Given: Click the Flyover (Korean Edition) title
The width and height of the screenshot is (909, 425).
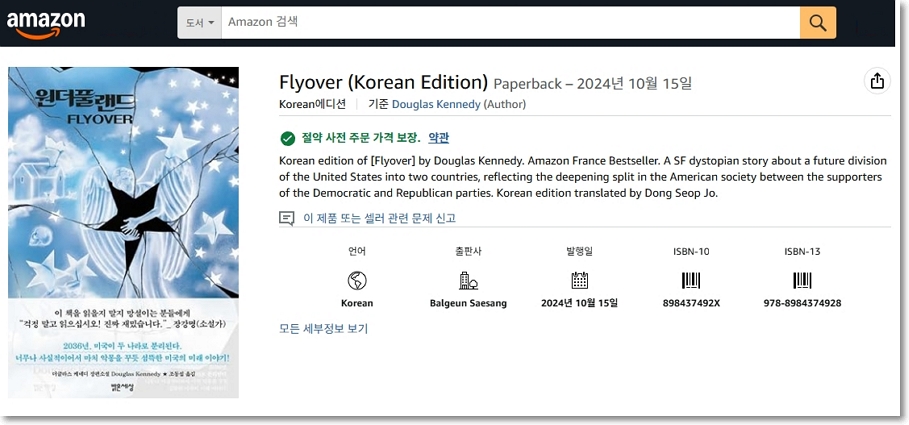Looking at the screenshot, I should (383, 82).
